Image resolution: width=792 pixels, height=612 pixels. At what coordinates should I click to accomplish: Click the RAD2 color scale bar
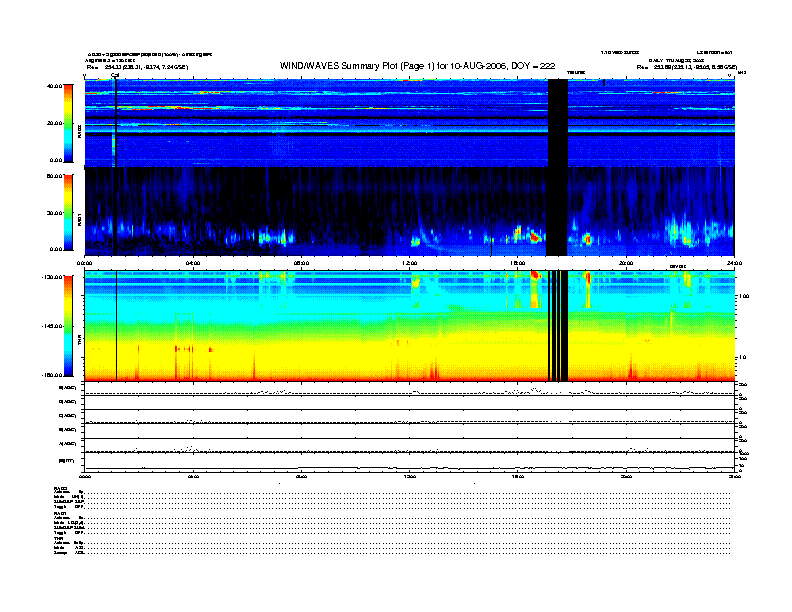point(68,124)
